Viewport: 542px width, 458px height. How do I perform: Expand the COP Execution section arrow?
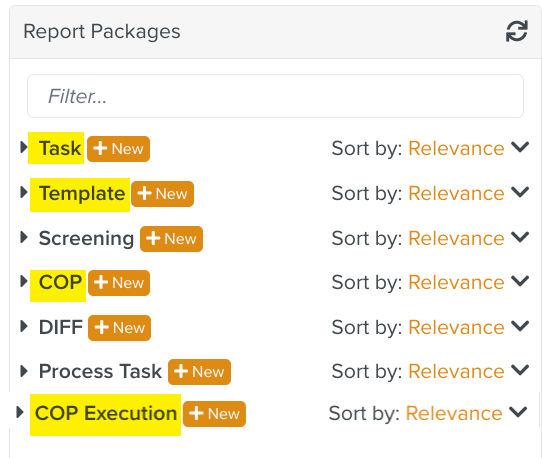pyautogui.click(x=20, y=412)
